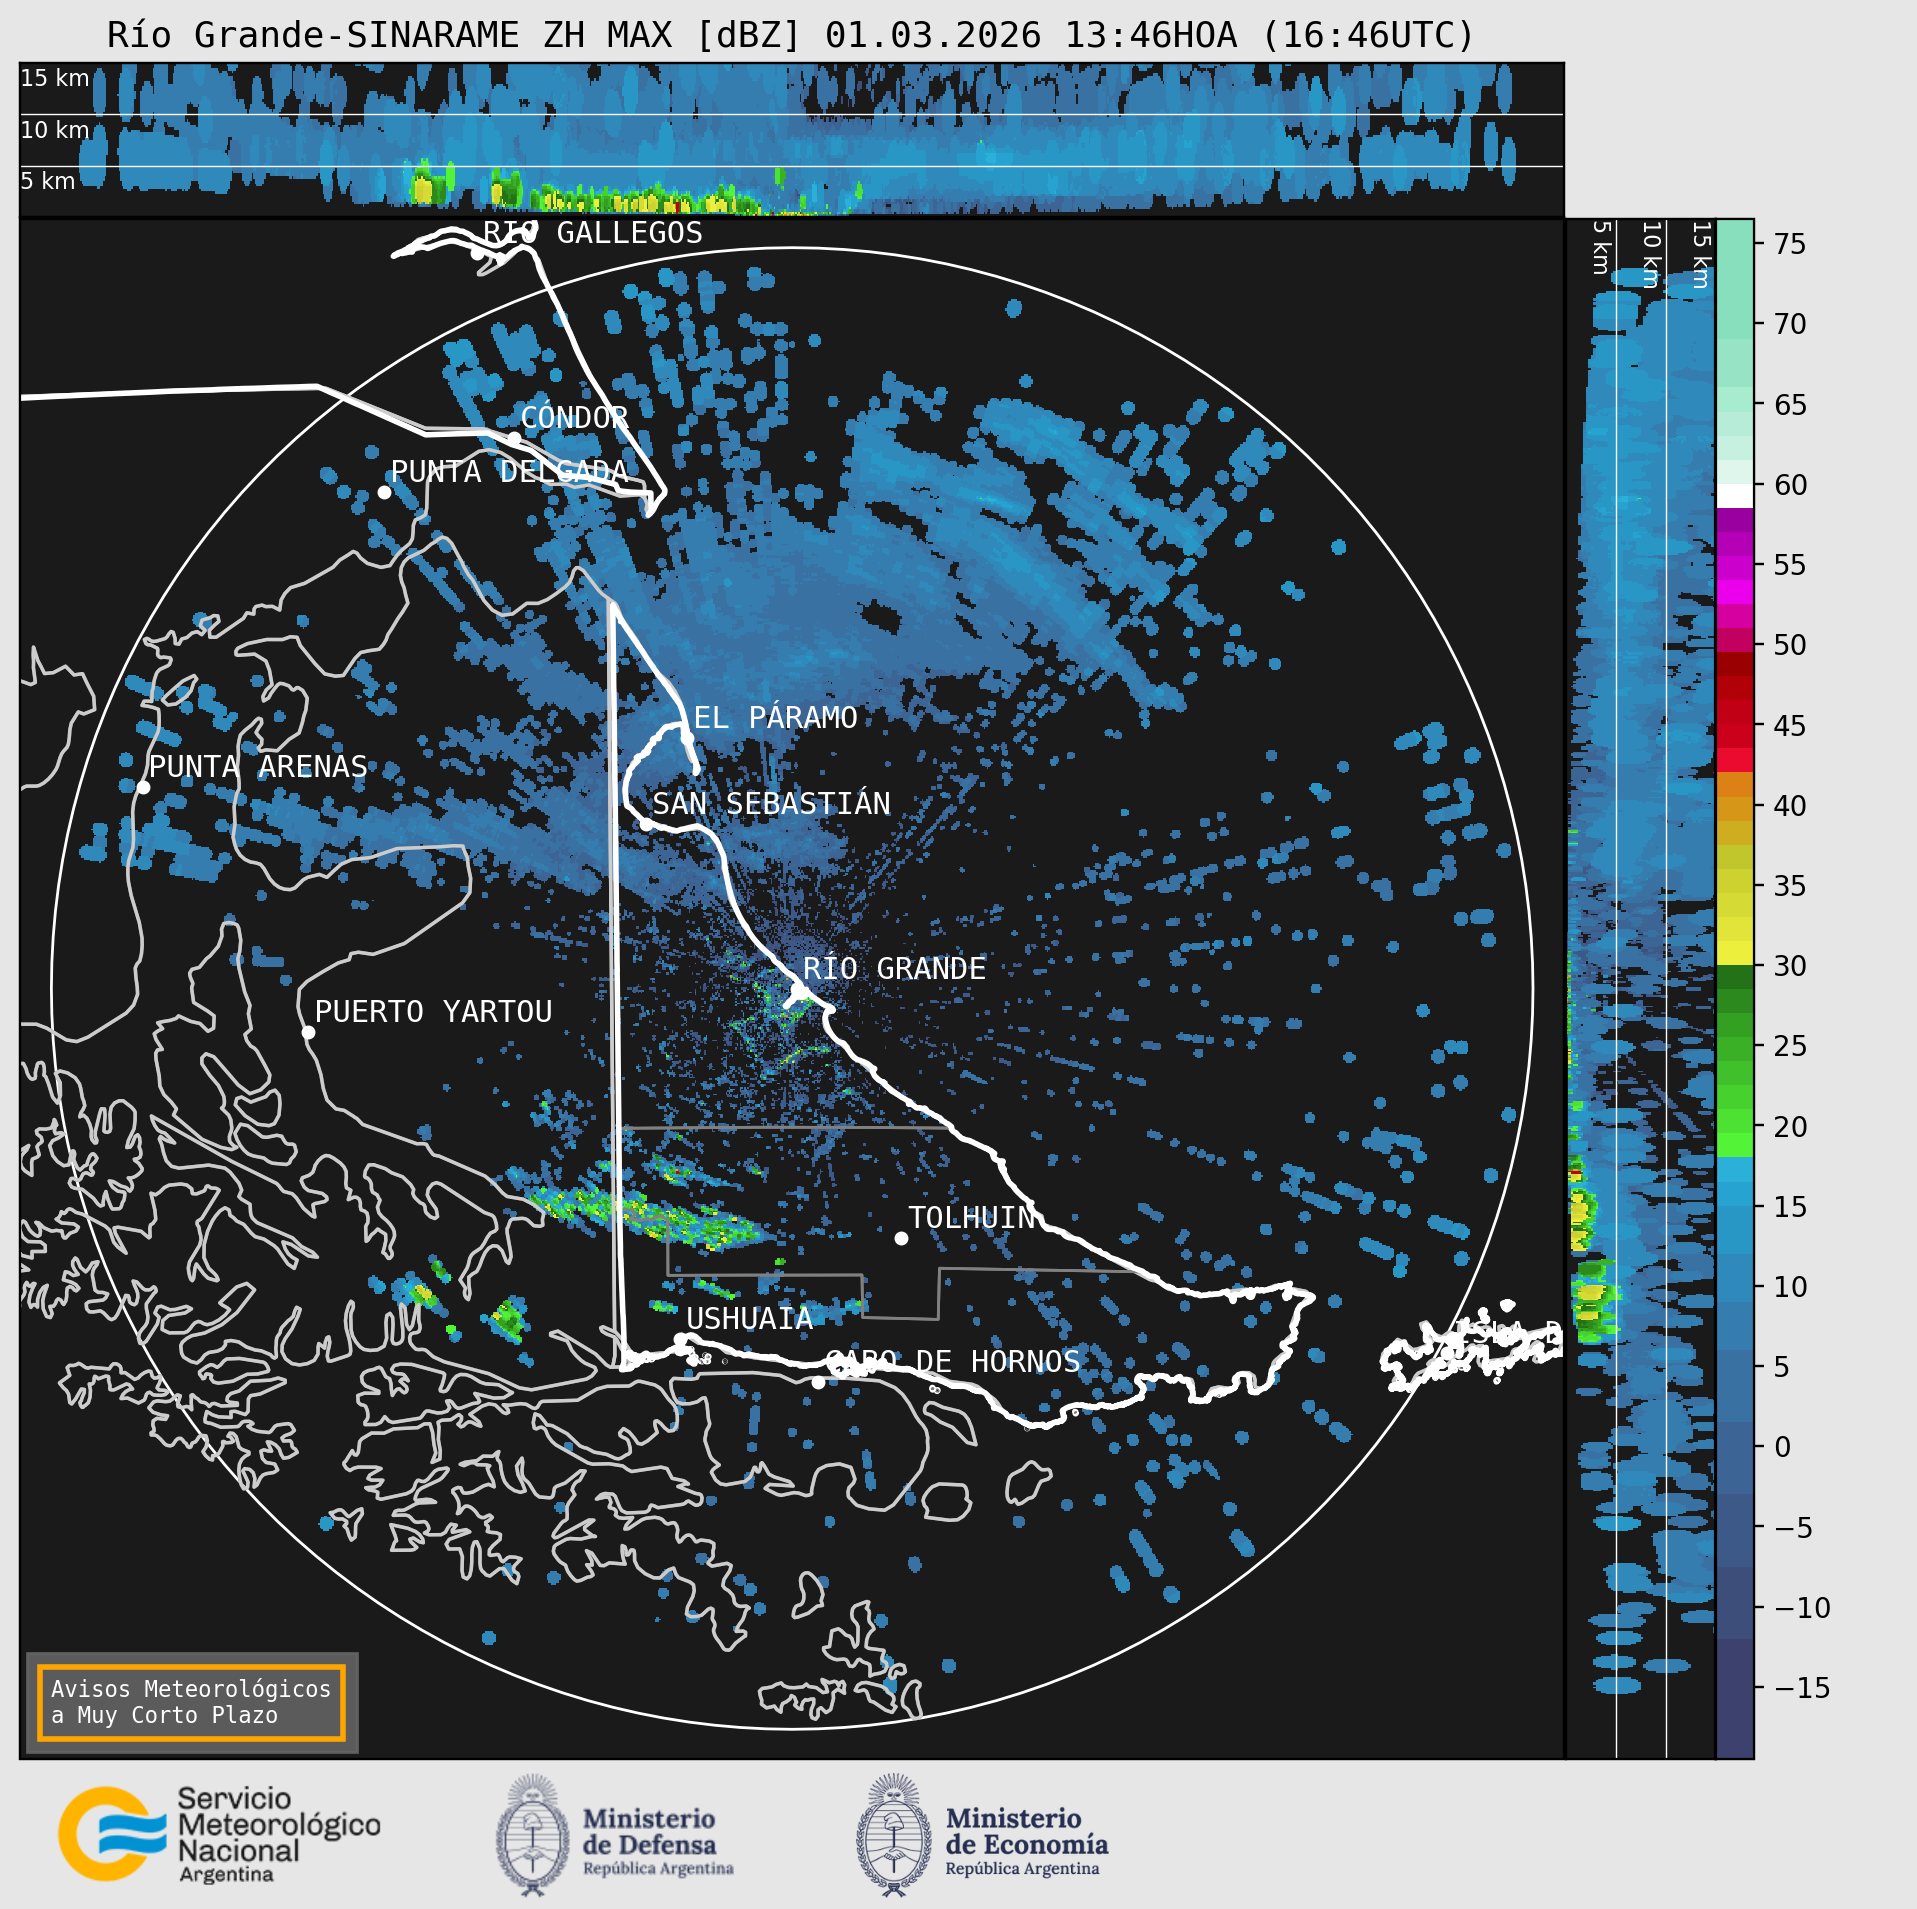Click the Servicio Meteorológico Nacional logo

point(219,1835)
